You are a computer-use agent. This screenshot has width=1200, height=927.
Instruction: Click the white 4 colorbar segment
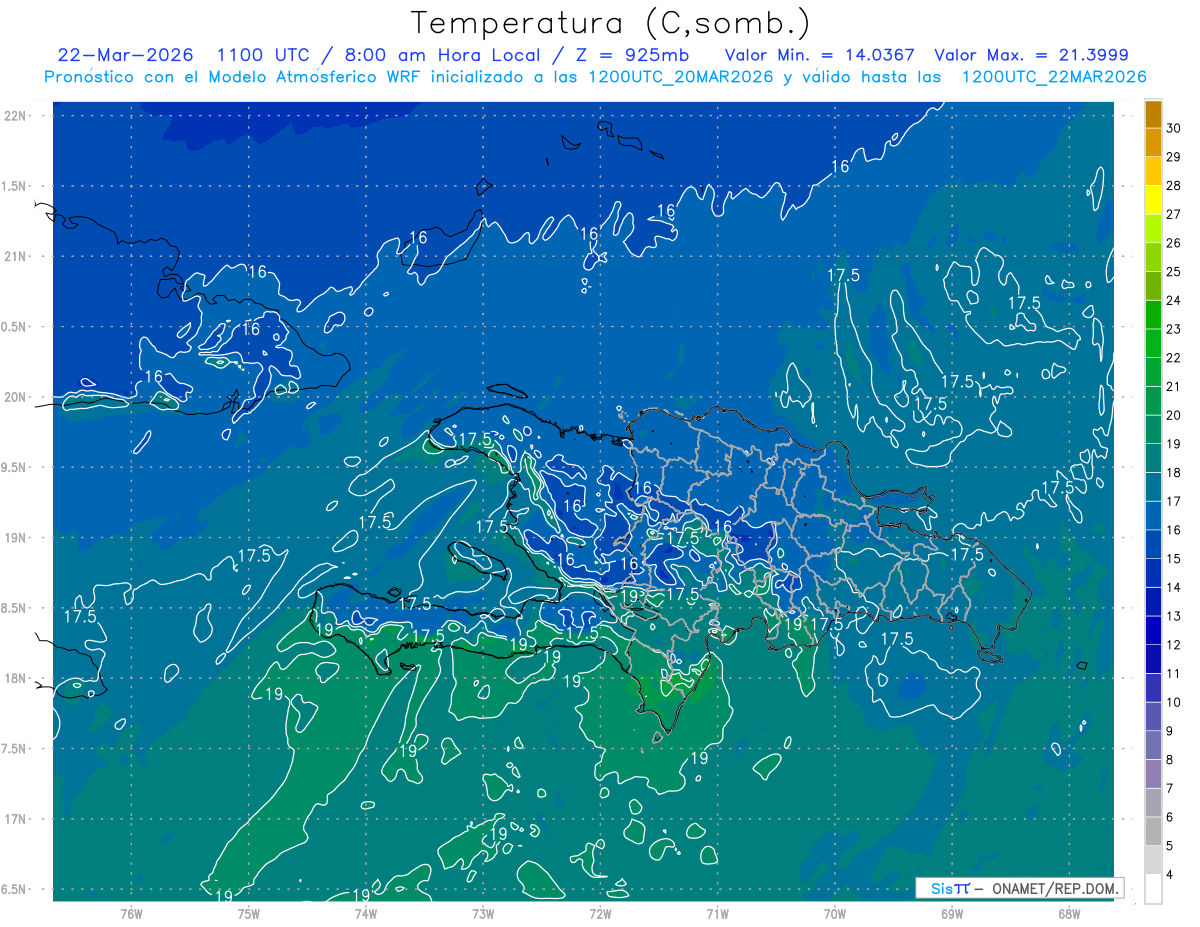pos(1153,889)
